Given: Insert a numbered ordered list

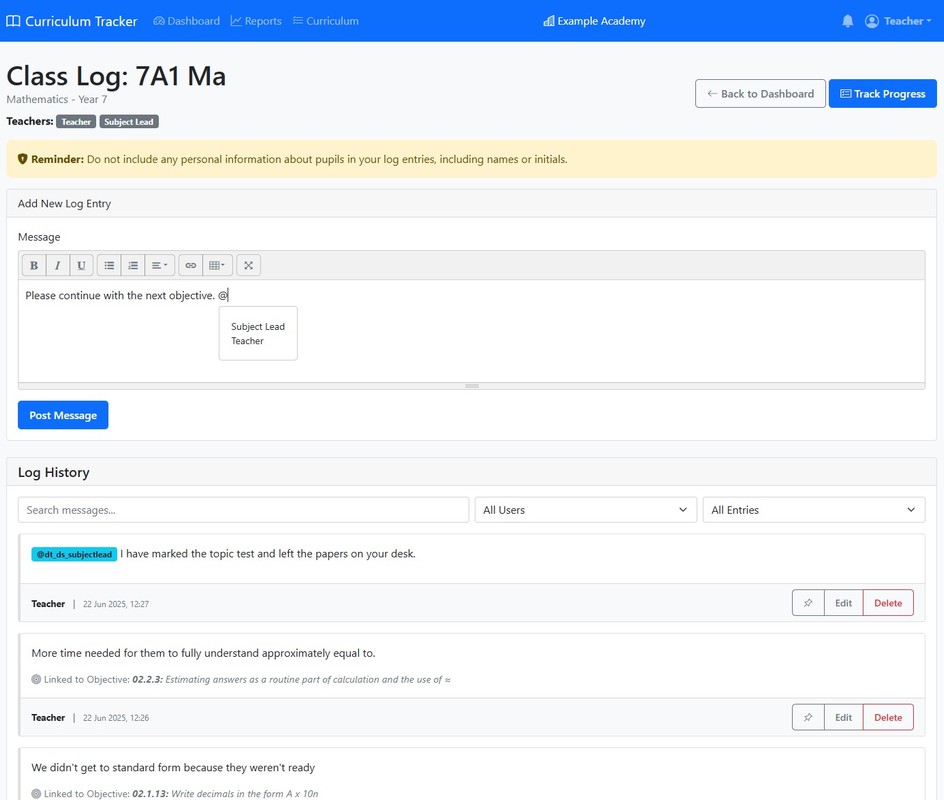Looking at the screenshot, I should pyautogui.click(x=133, y=265).
